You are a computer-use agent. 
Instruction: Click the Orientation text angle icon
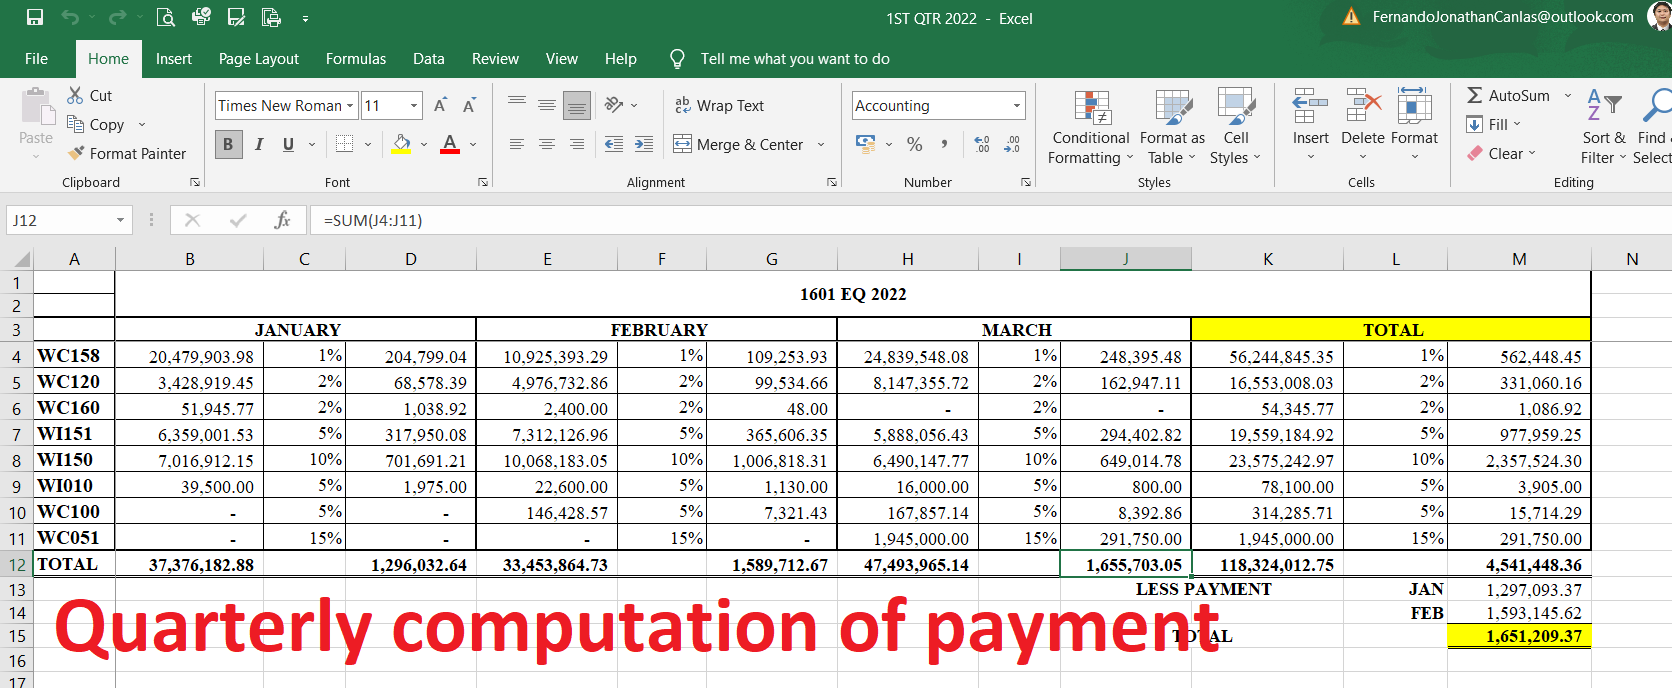click(614, 105)
